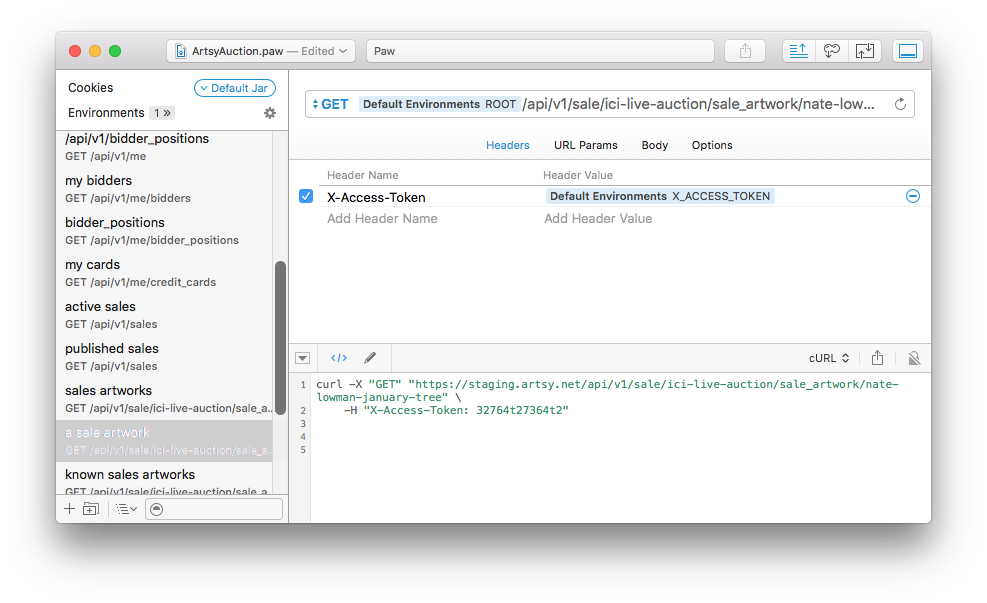Select the my bidders request
987x603 pixels.
coord(164,189)
